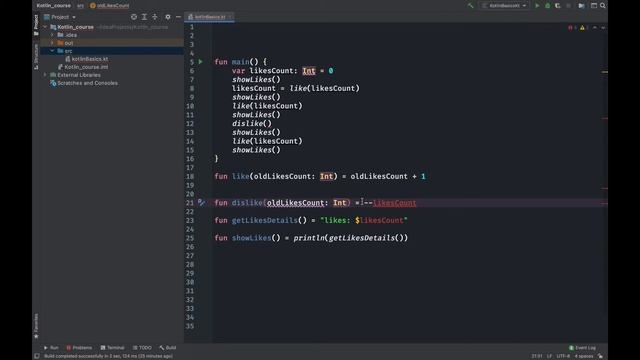Screen dimensions: 640x360
Task: Open the Search Everywhere magnifier icon
Action: coord(603,6)
